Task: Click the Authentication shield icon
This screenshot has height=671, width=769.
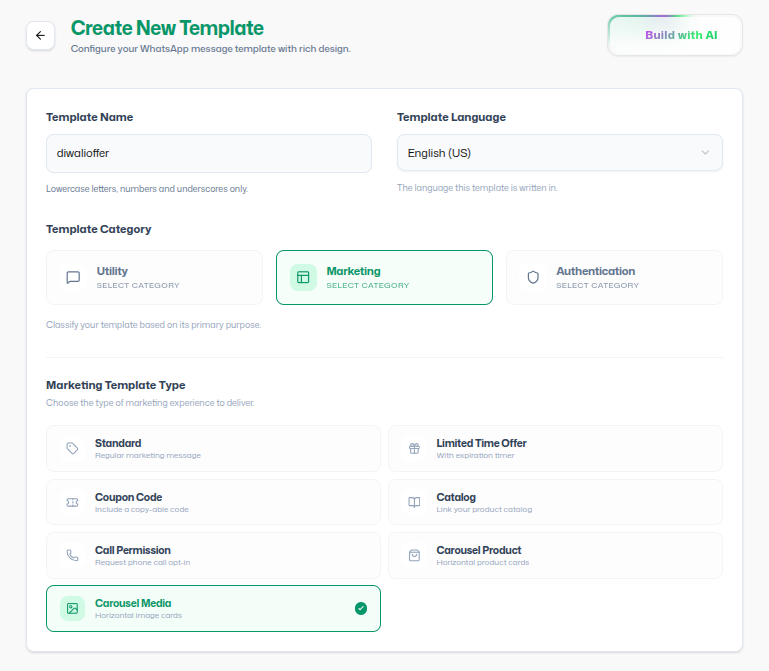Action: (x=533, y=278)
